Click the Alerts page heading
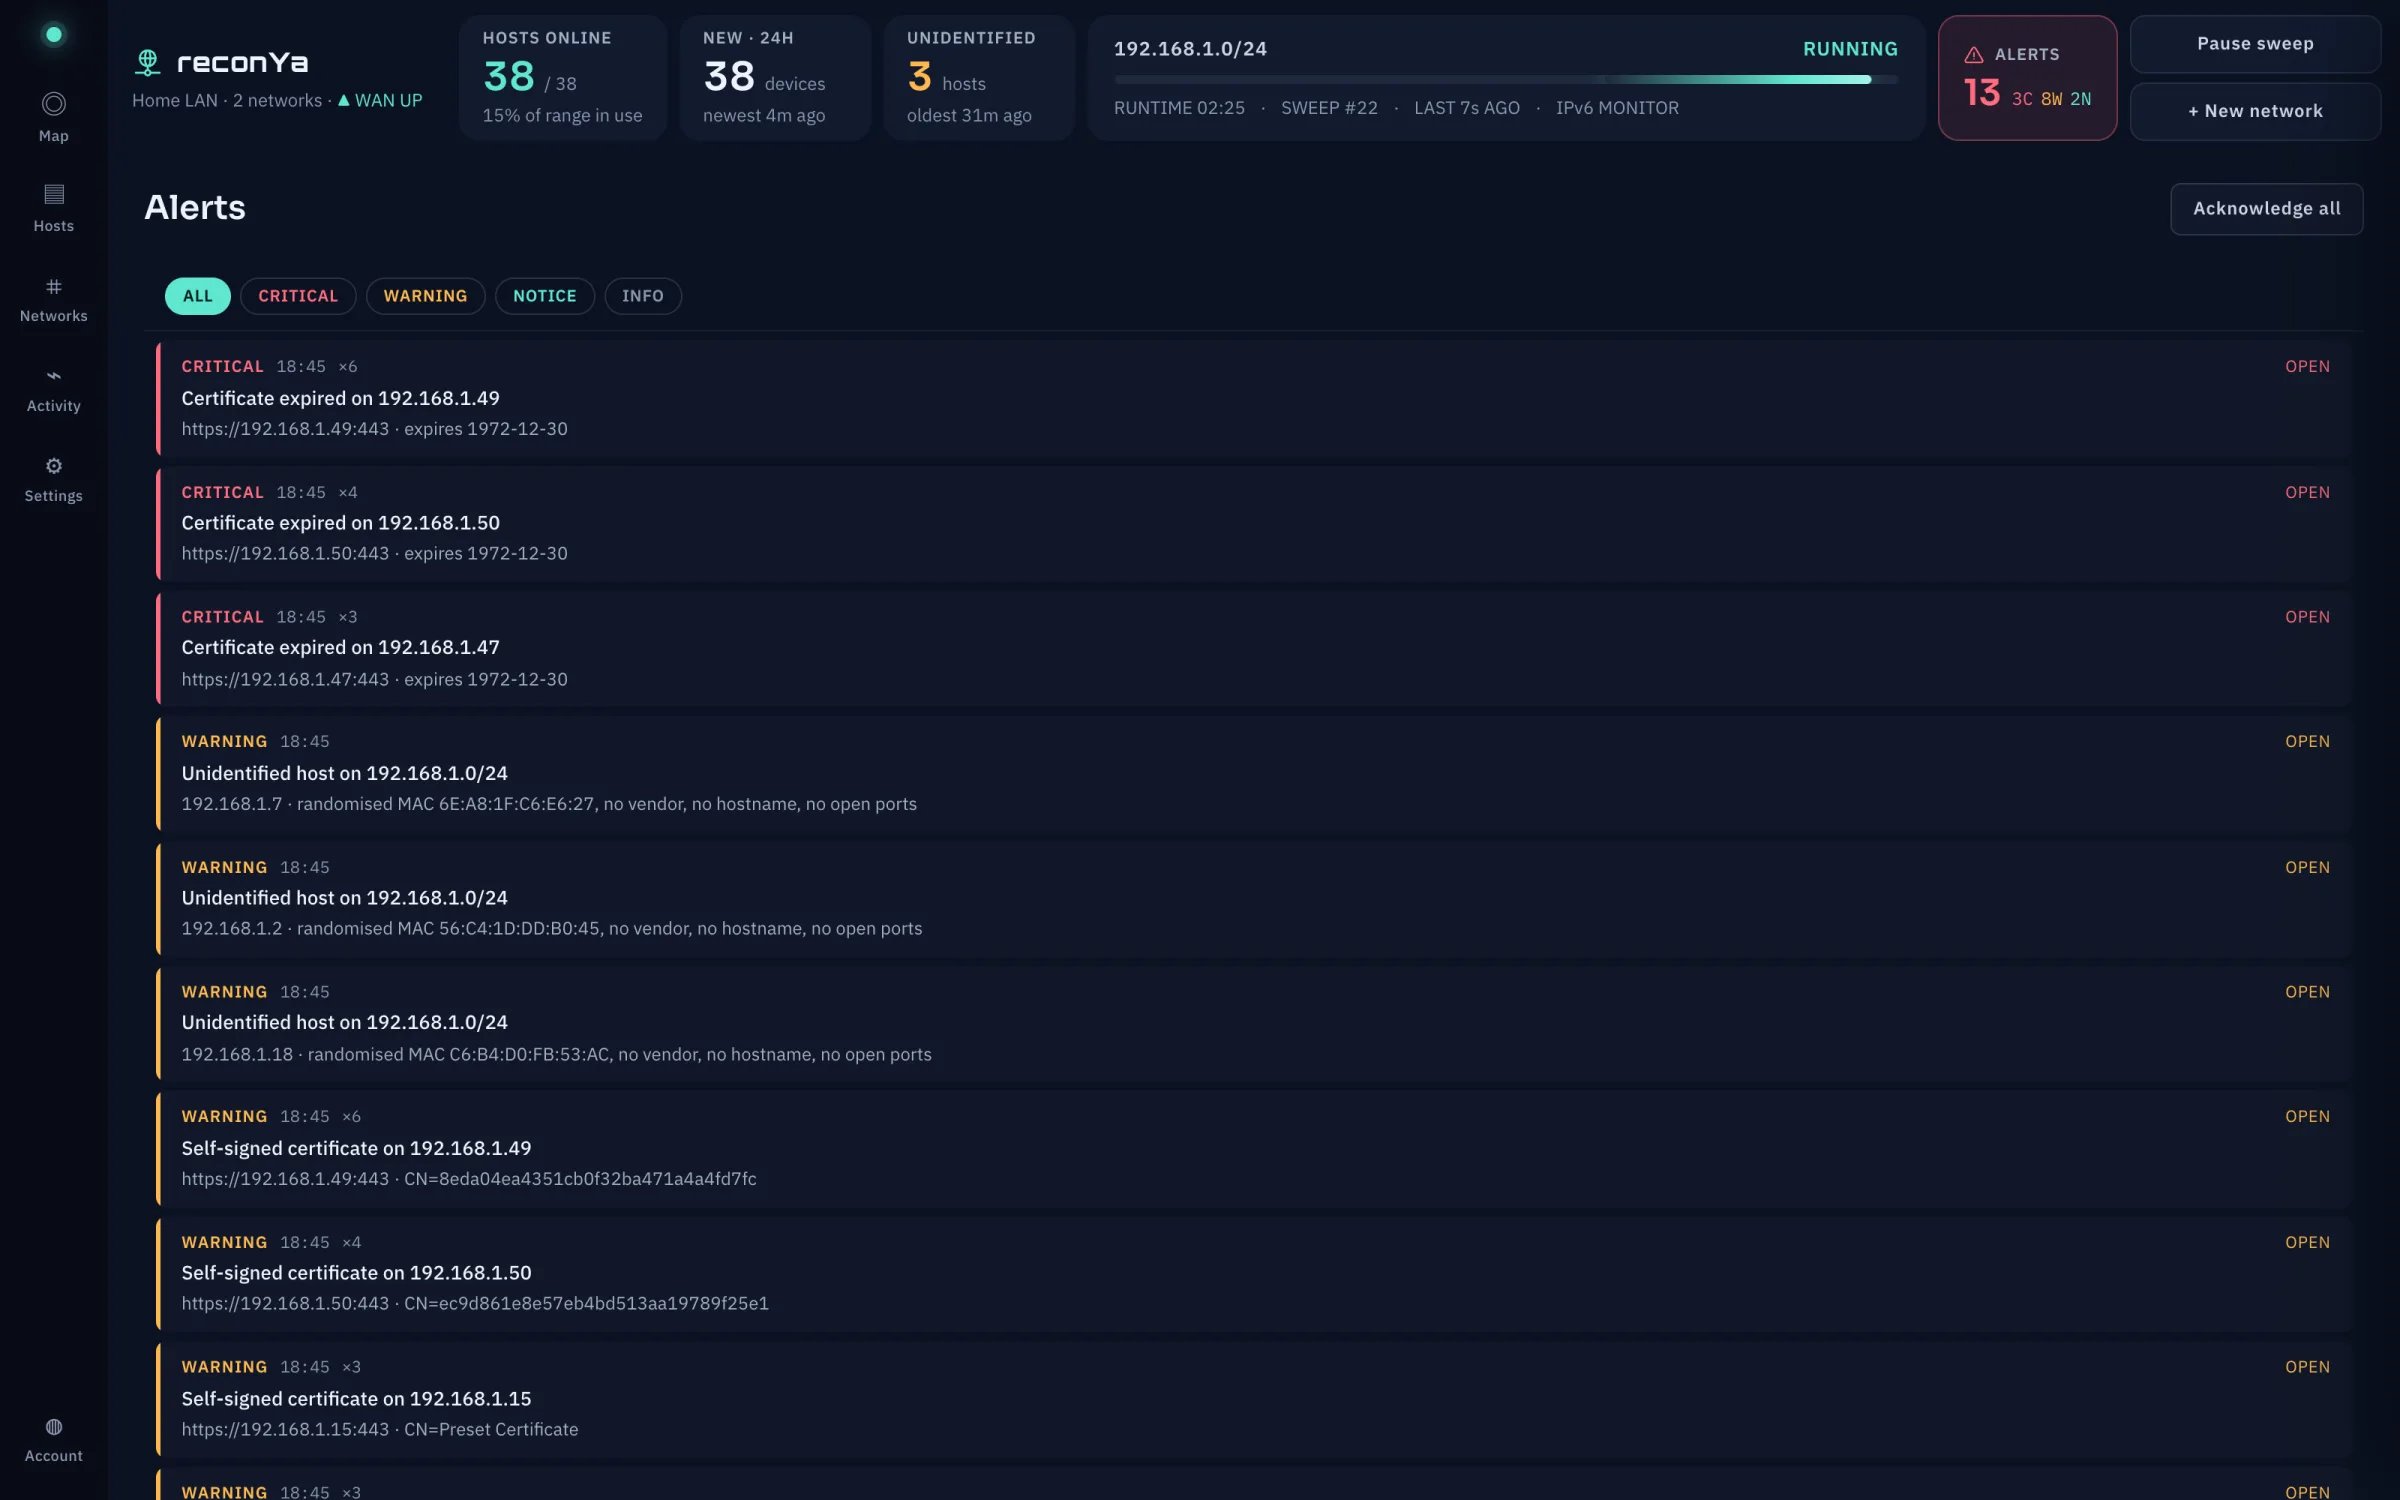The height and width of the screenshot is (1500, 2400). click(x=195, y=208)
